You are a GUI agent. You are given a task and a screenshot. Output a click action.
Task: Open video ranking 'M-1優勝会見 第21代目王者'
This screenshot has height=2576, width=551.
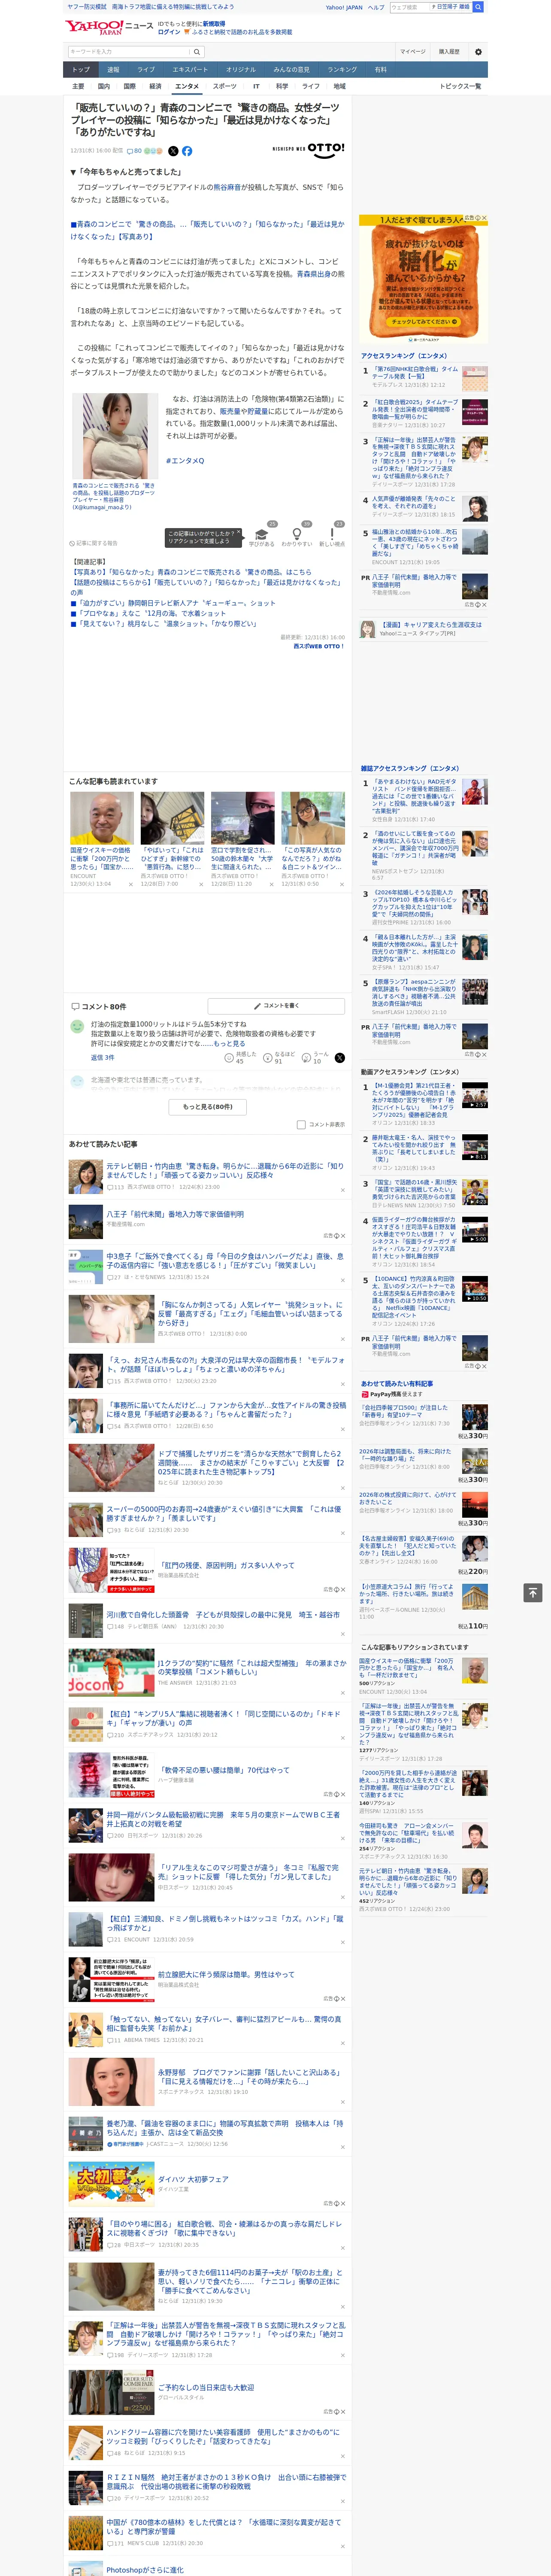pos(414,1100)
